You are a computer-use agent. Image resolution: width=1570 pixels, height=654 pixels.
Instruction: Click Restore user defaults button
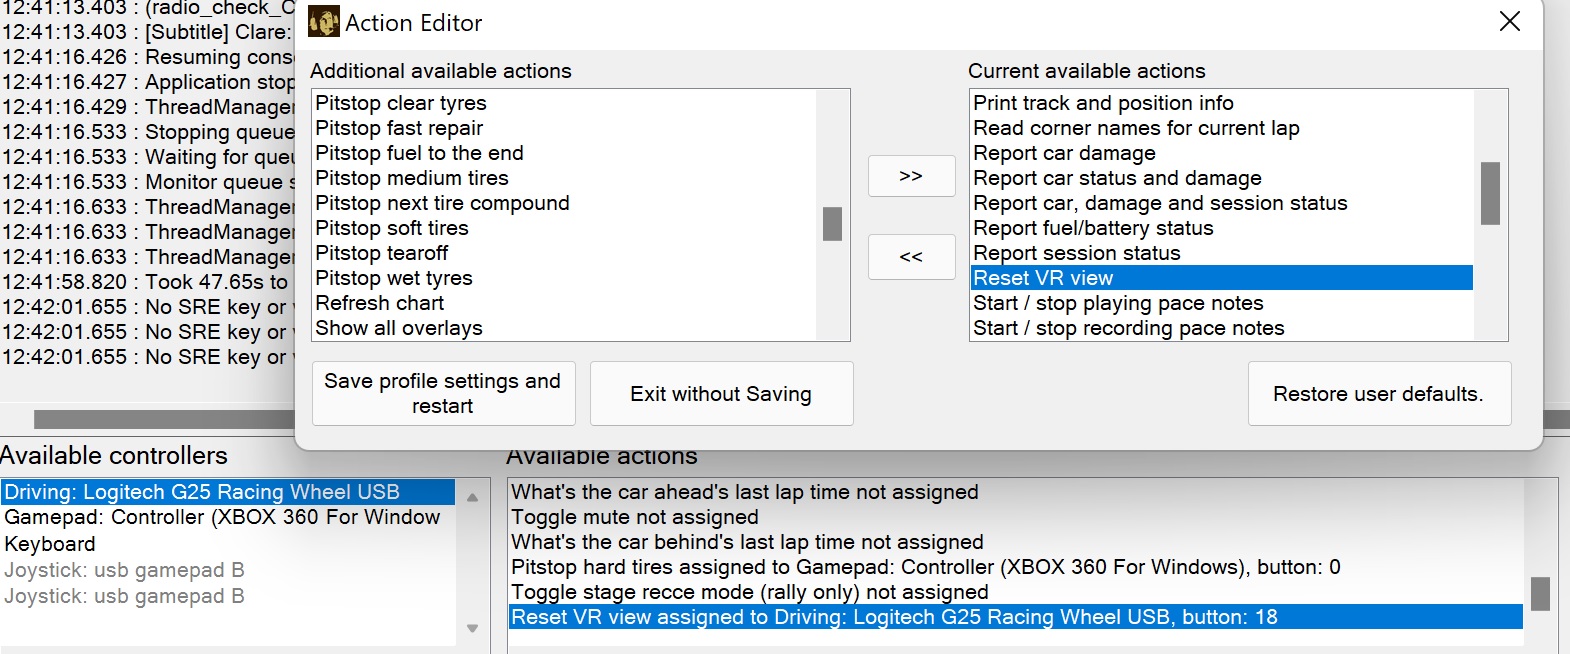(1379, 393)
